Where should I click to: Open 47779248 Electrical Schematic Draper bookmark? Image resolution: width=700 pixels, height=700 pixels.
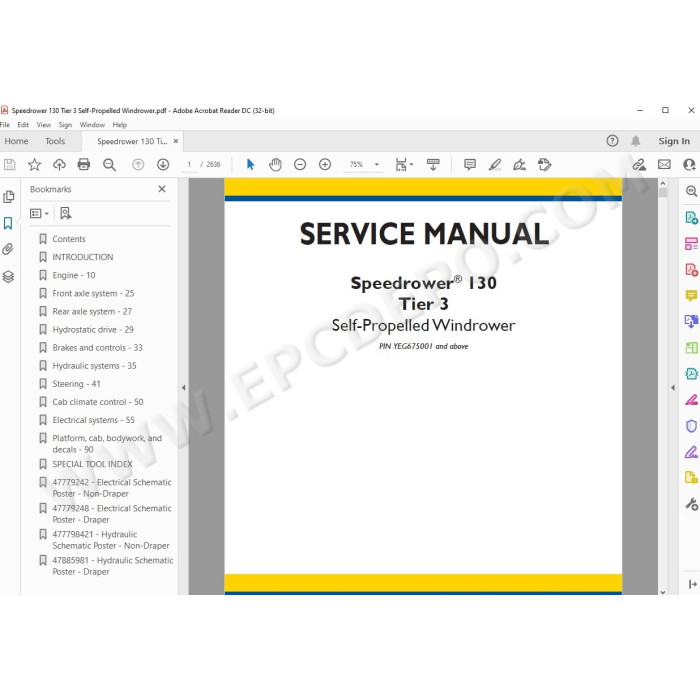click(112, 514)
